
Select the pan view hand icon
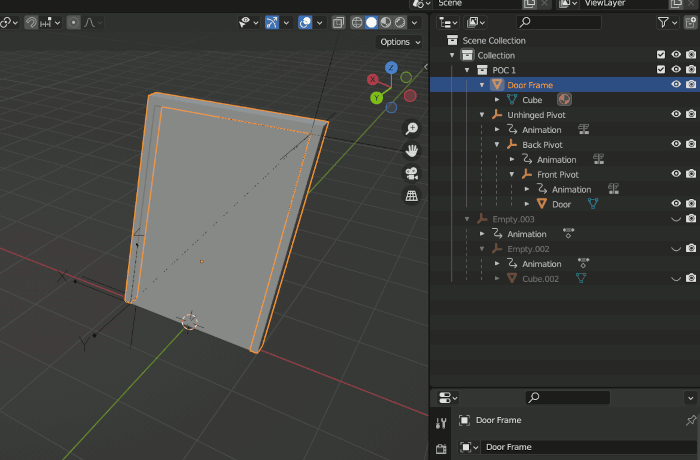point(412,151)
